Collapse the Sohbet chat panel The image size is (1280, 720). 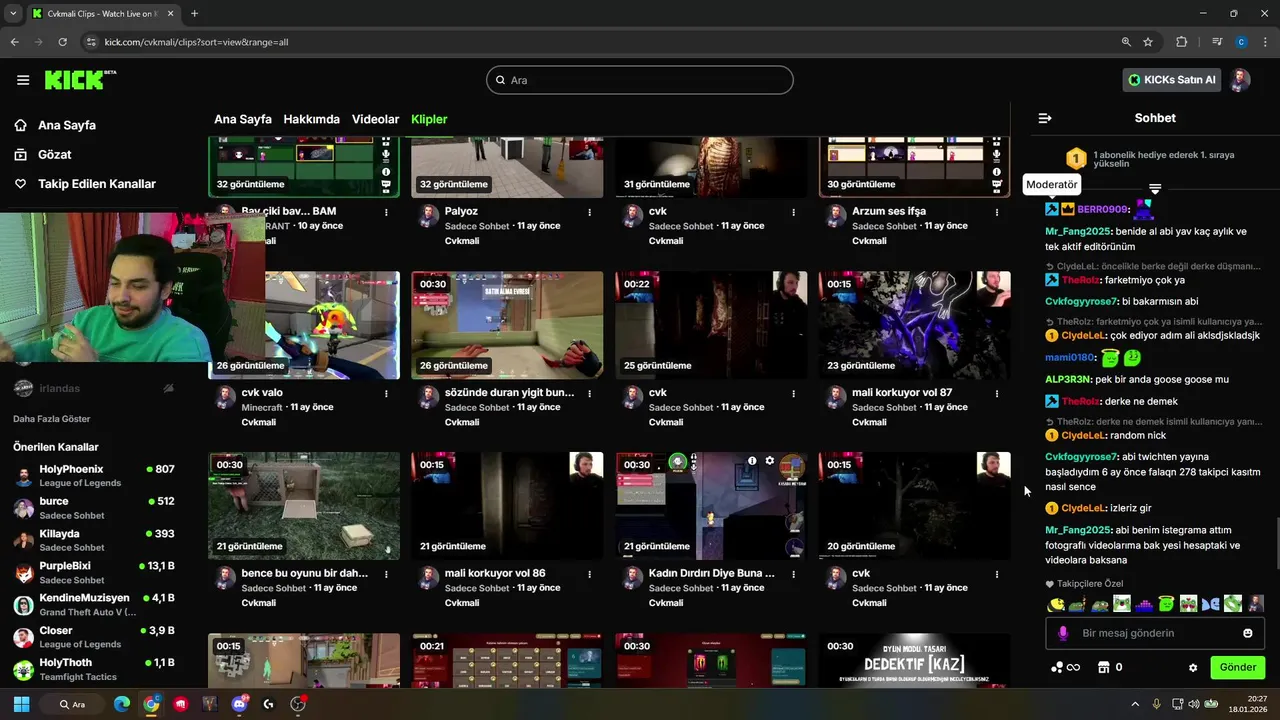coord(1045,118)
